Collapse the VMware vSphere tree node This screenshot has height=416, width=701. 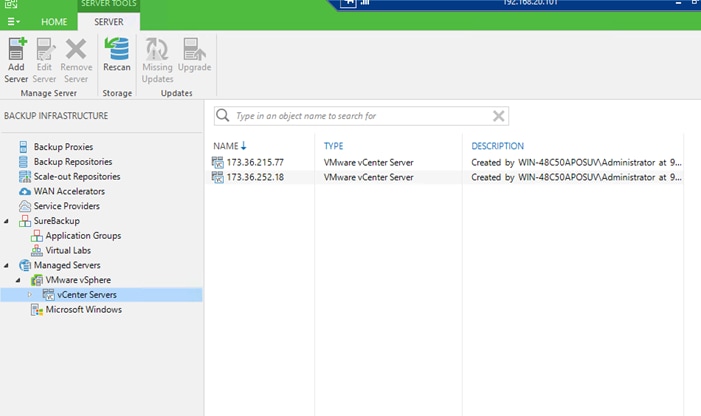[x=18, y=280]
